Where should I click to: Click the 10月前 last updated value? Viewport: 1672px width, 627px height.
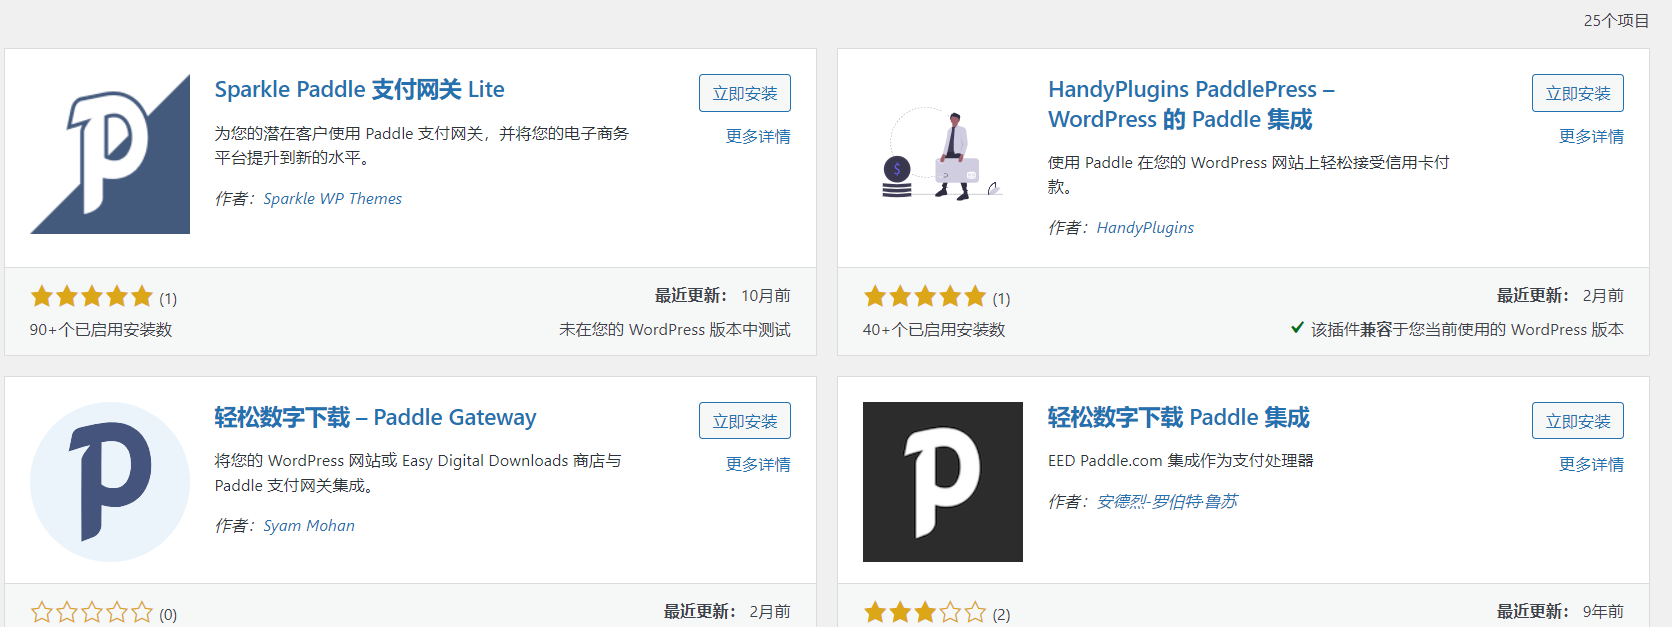tap(766, 296)
